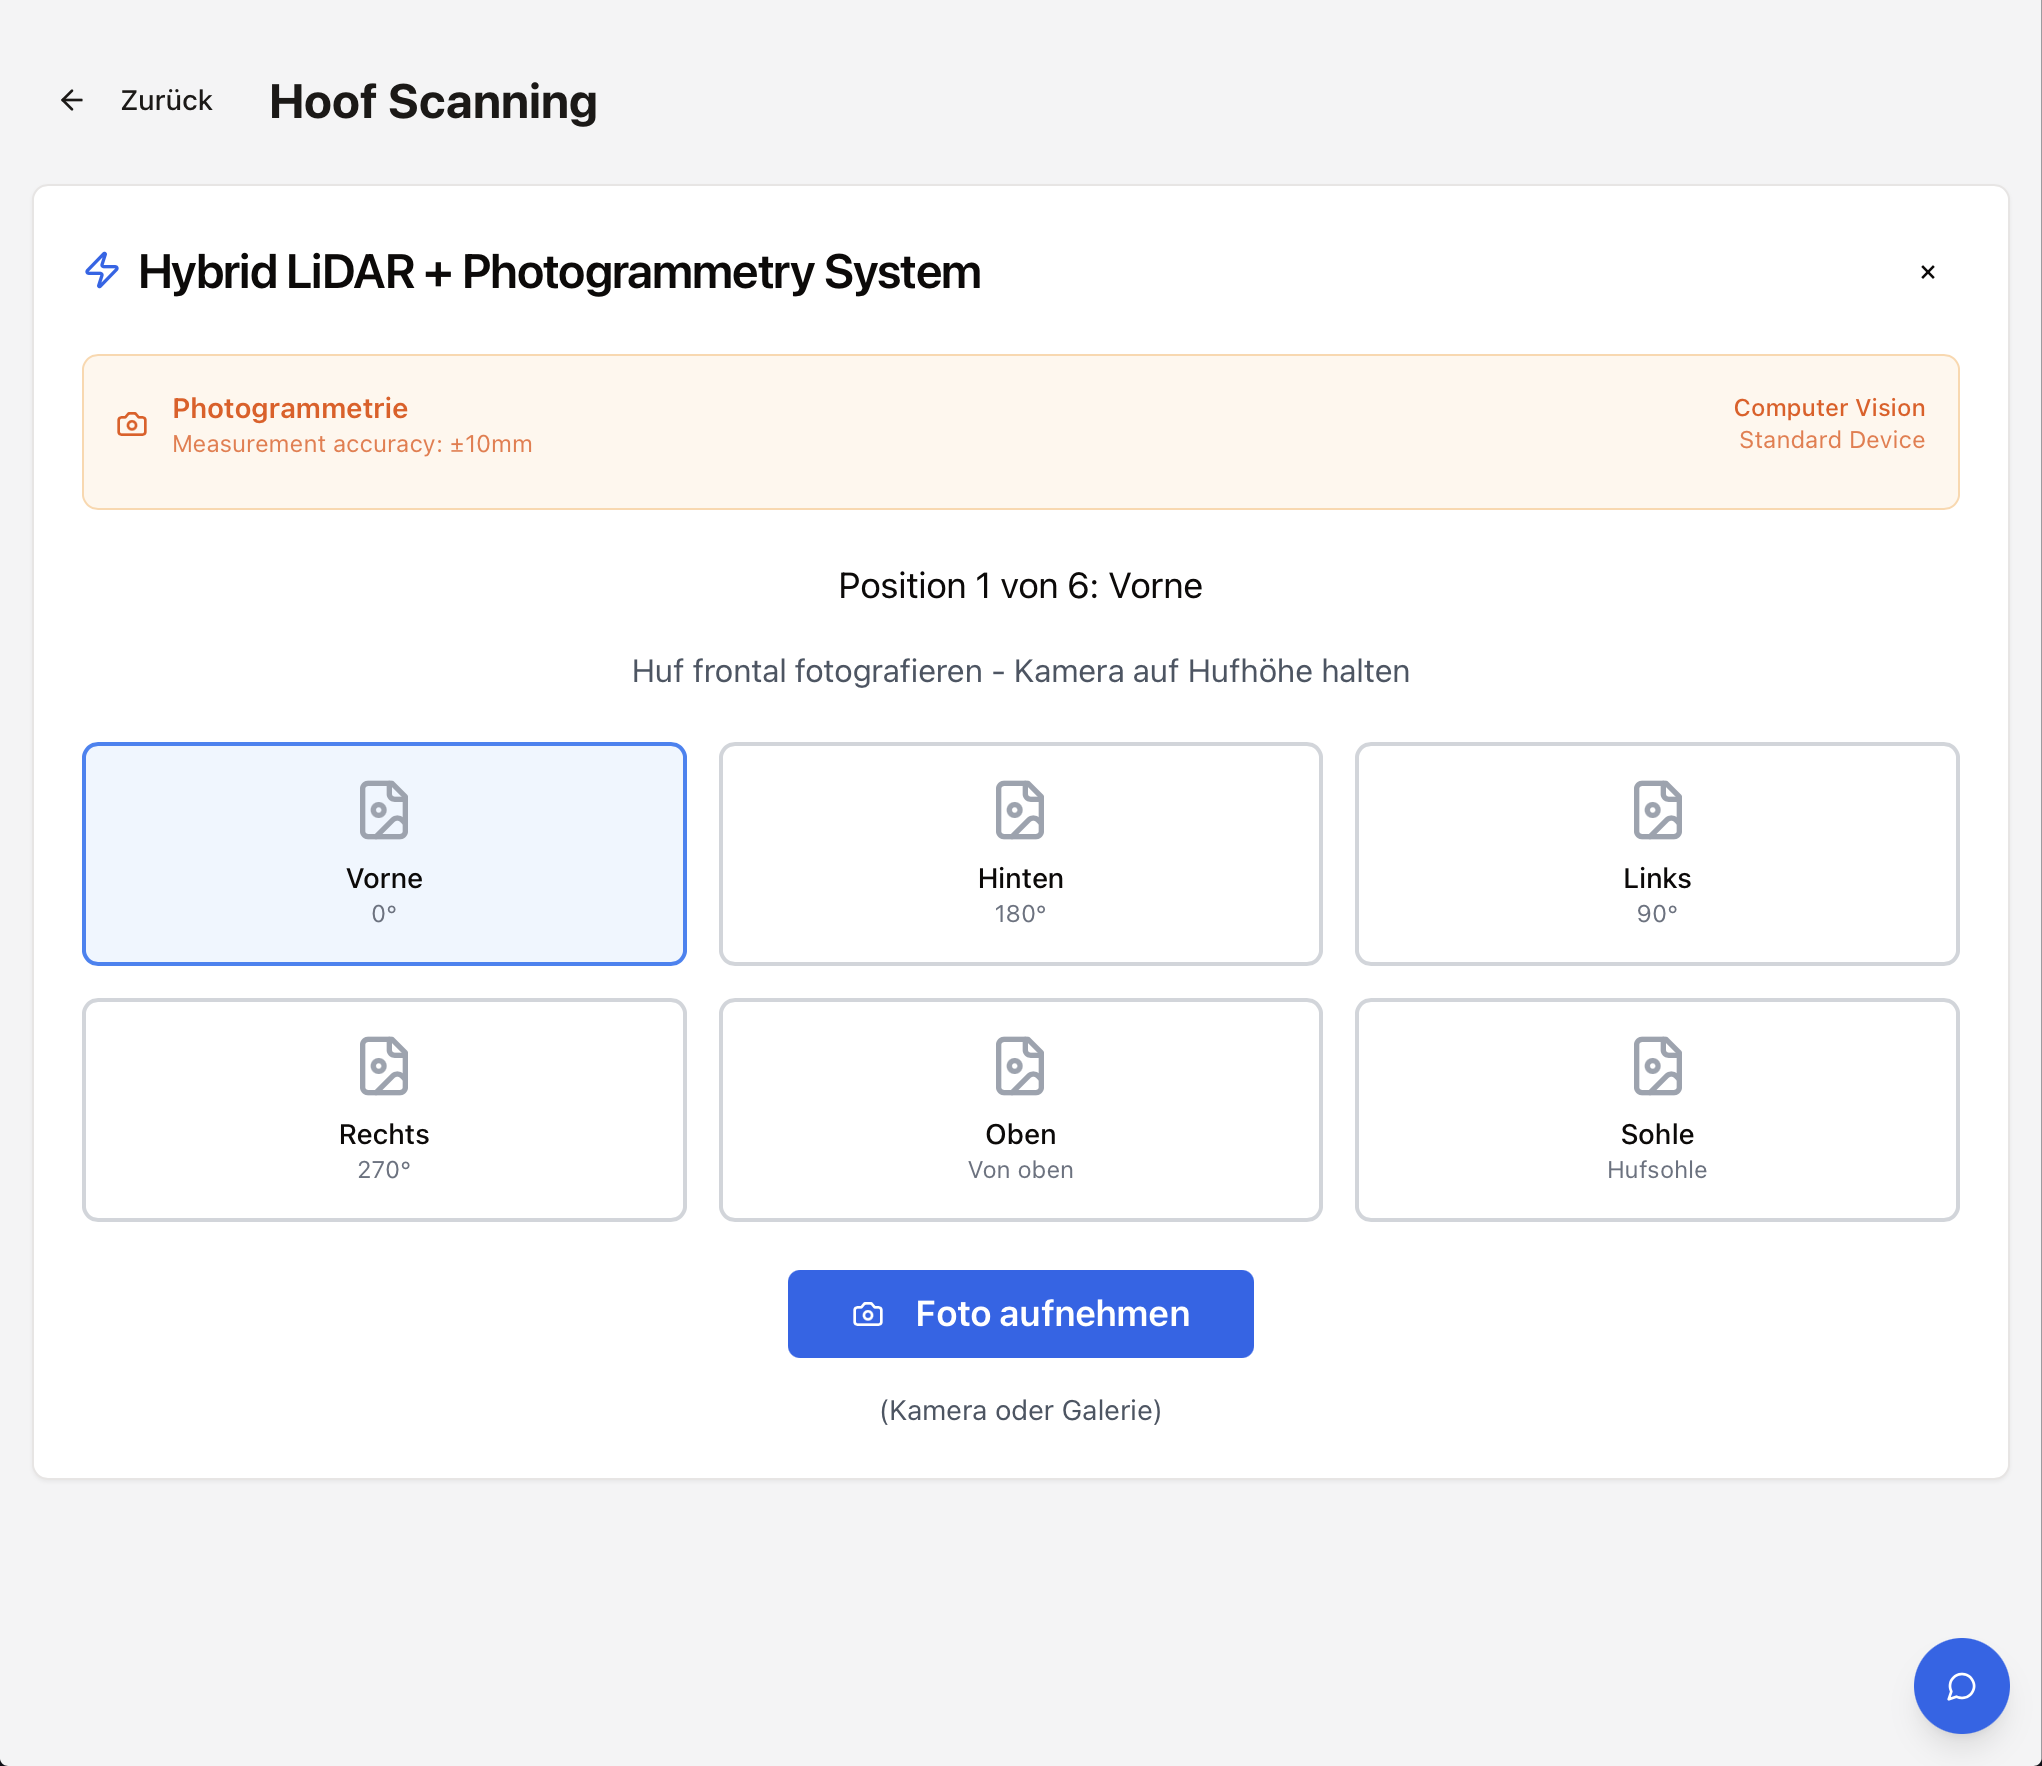Click the image icon in Hinten tile
This screenshot has width=2042, height=1766.
1020,810
